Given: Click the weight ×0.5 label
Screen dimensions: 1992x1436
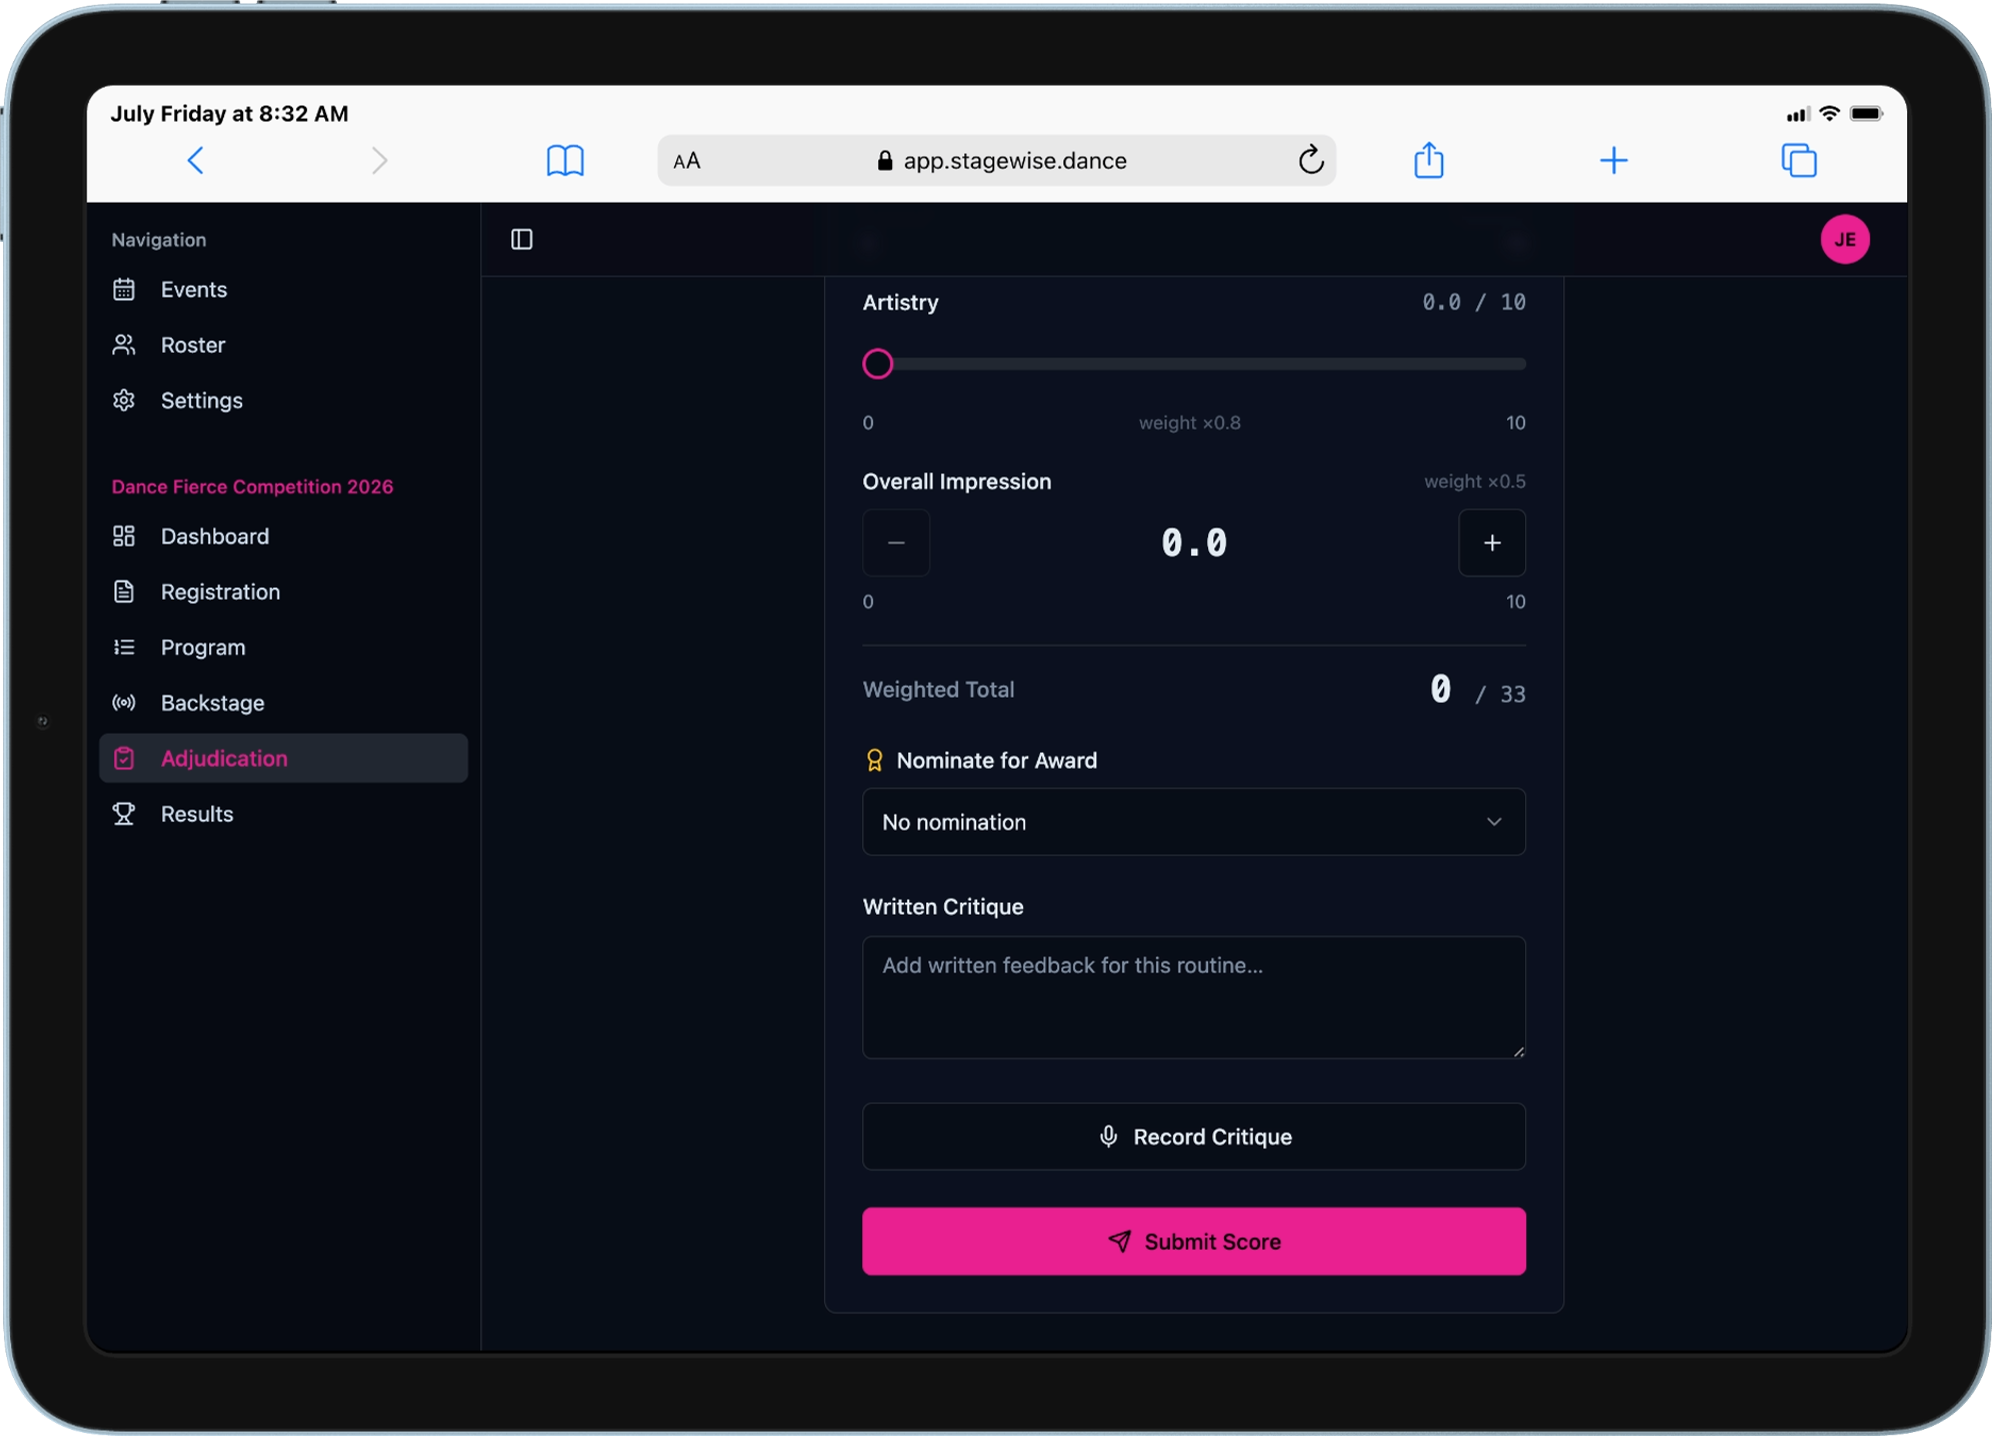Looking at the screenshot, I should coord(1475,482).
